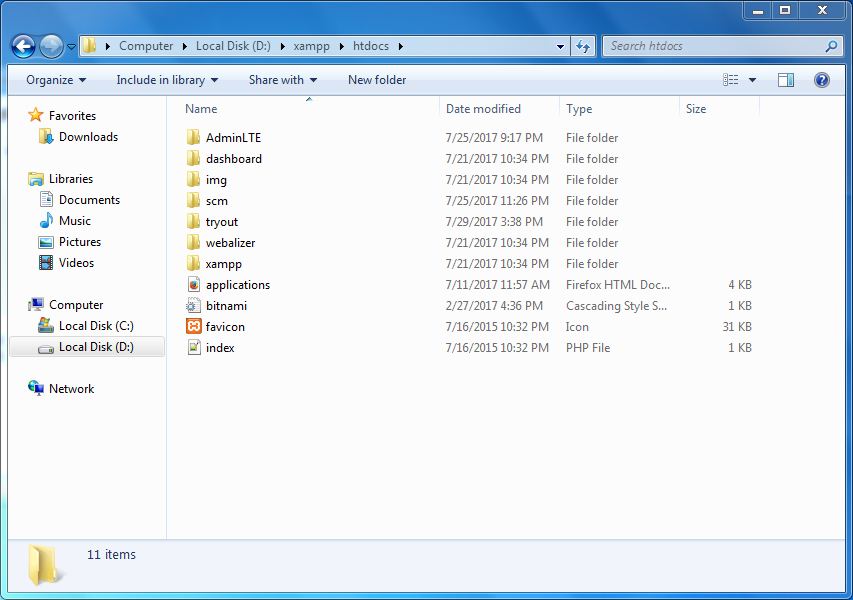This screenshot has height=600, width=853.
Task: Click the New folder button
Action: [377, 80]
